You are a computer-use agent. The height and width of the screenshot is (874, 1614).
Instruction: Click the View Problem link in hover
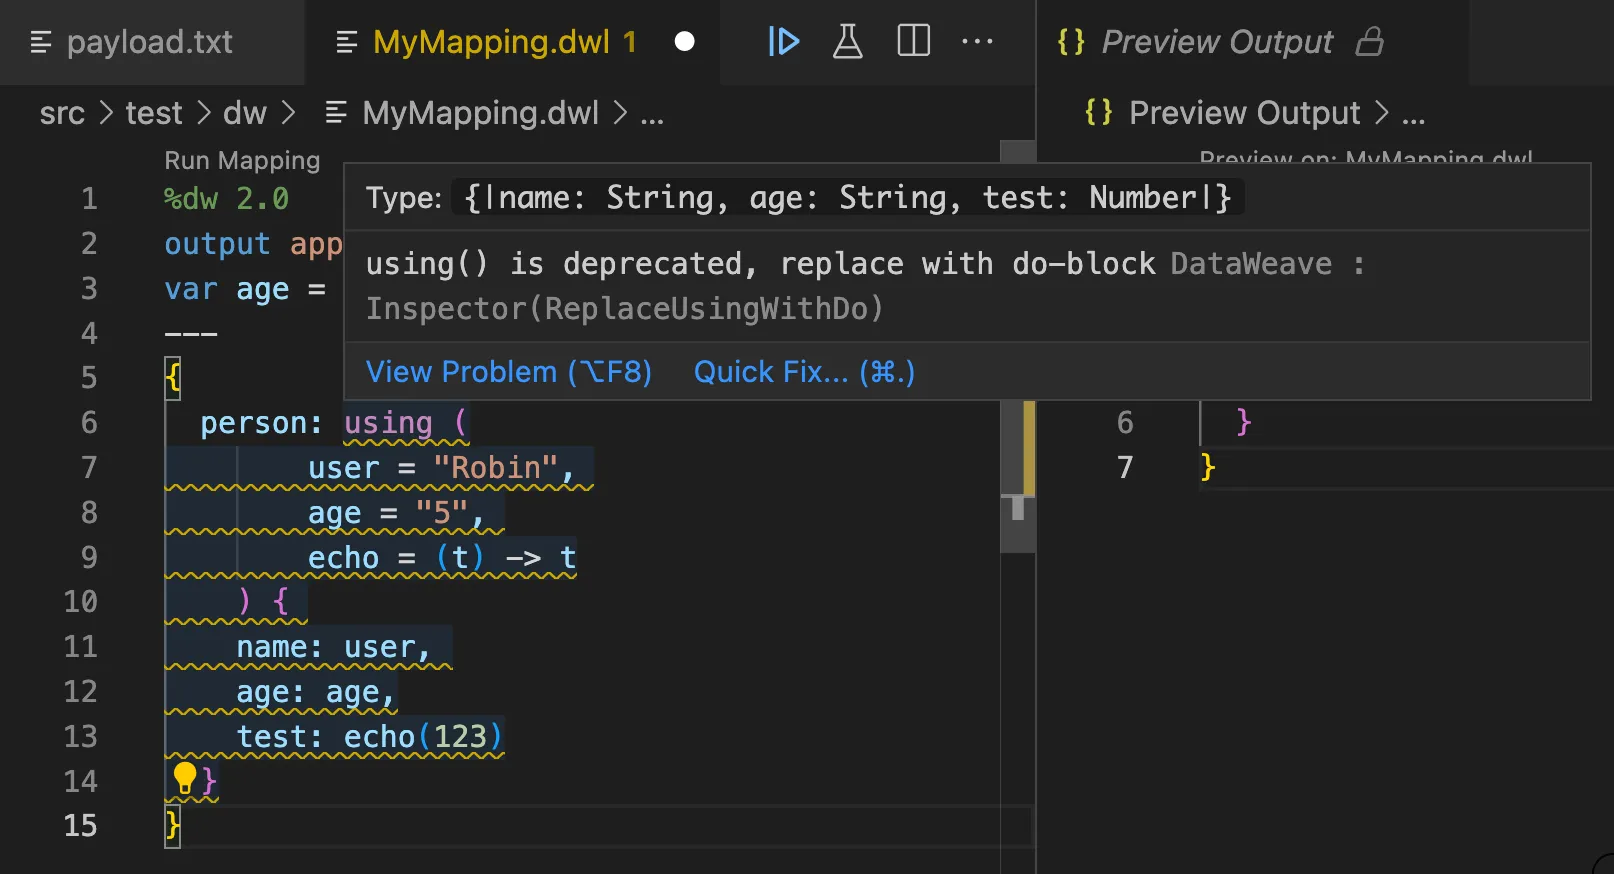[x=509, y=372]
